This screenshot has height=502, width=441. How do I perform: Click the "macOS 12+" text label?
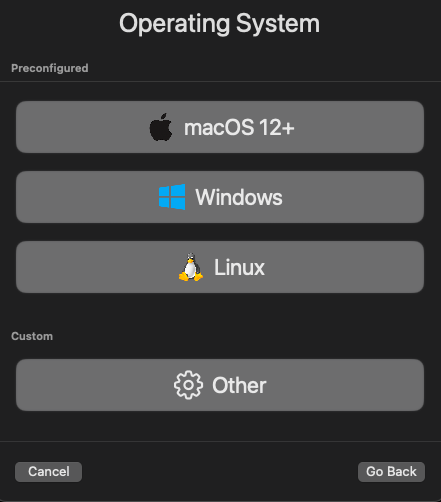pyautogui.click(x=239, y=128)
